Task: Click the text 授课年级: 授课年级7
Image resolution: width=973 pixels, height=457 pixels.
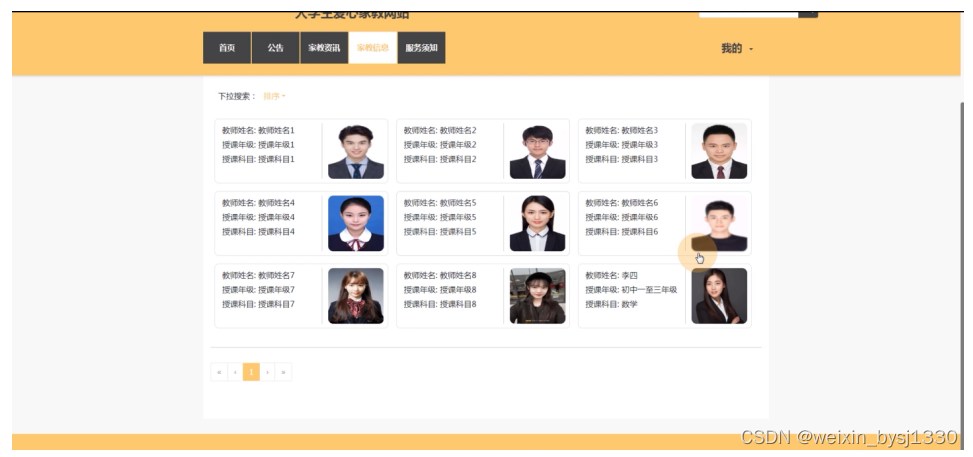Action: (x=258, y=290)
